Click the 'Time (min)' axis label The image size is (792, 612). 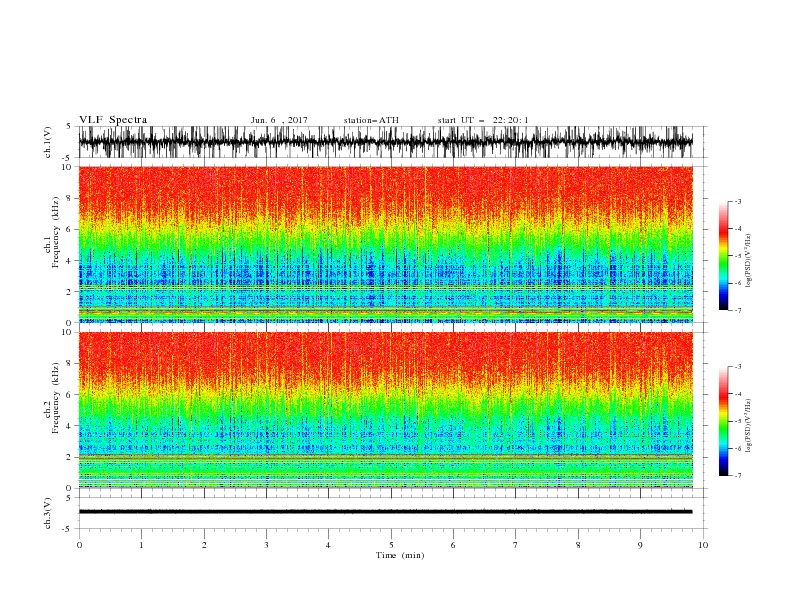pos(400,555)
